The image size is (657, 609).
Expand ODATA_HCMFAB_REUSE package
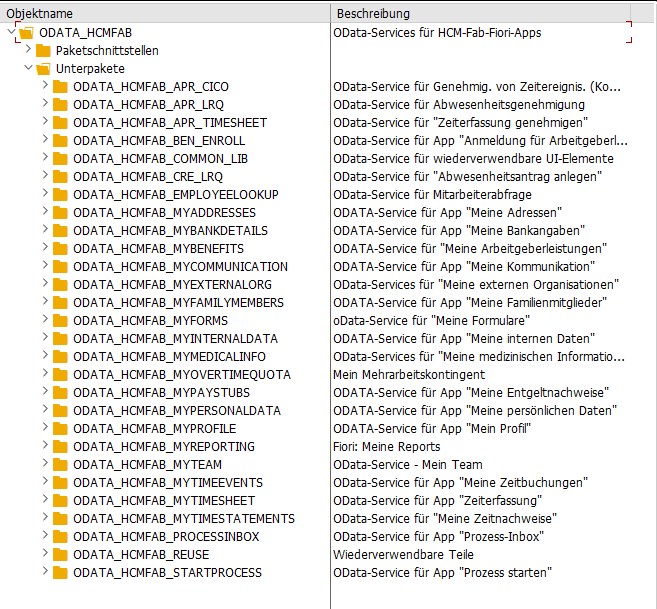pos(45,554)
